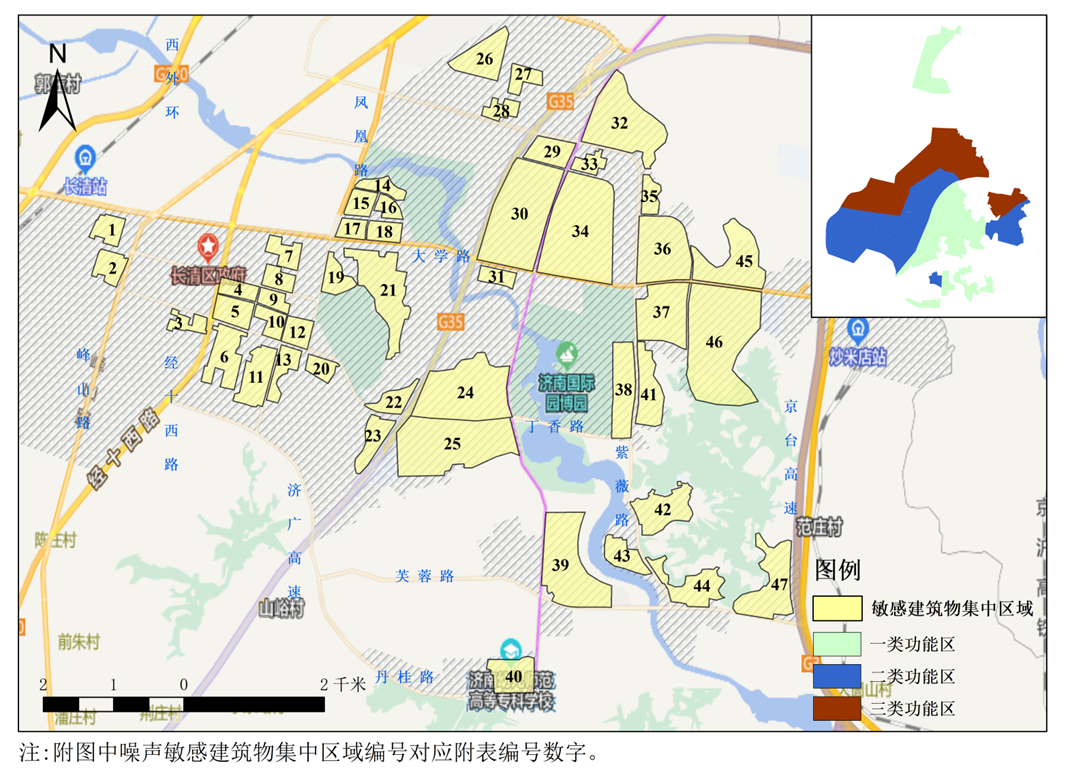Click the brown 三类功能区 legend swatch
1070x778 pixels.
838,708
